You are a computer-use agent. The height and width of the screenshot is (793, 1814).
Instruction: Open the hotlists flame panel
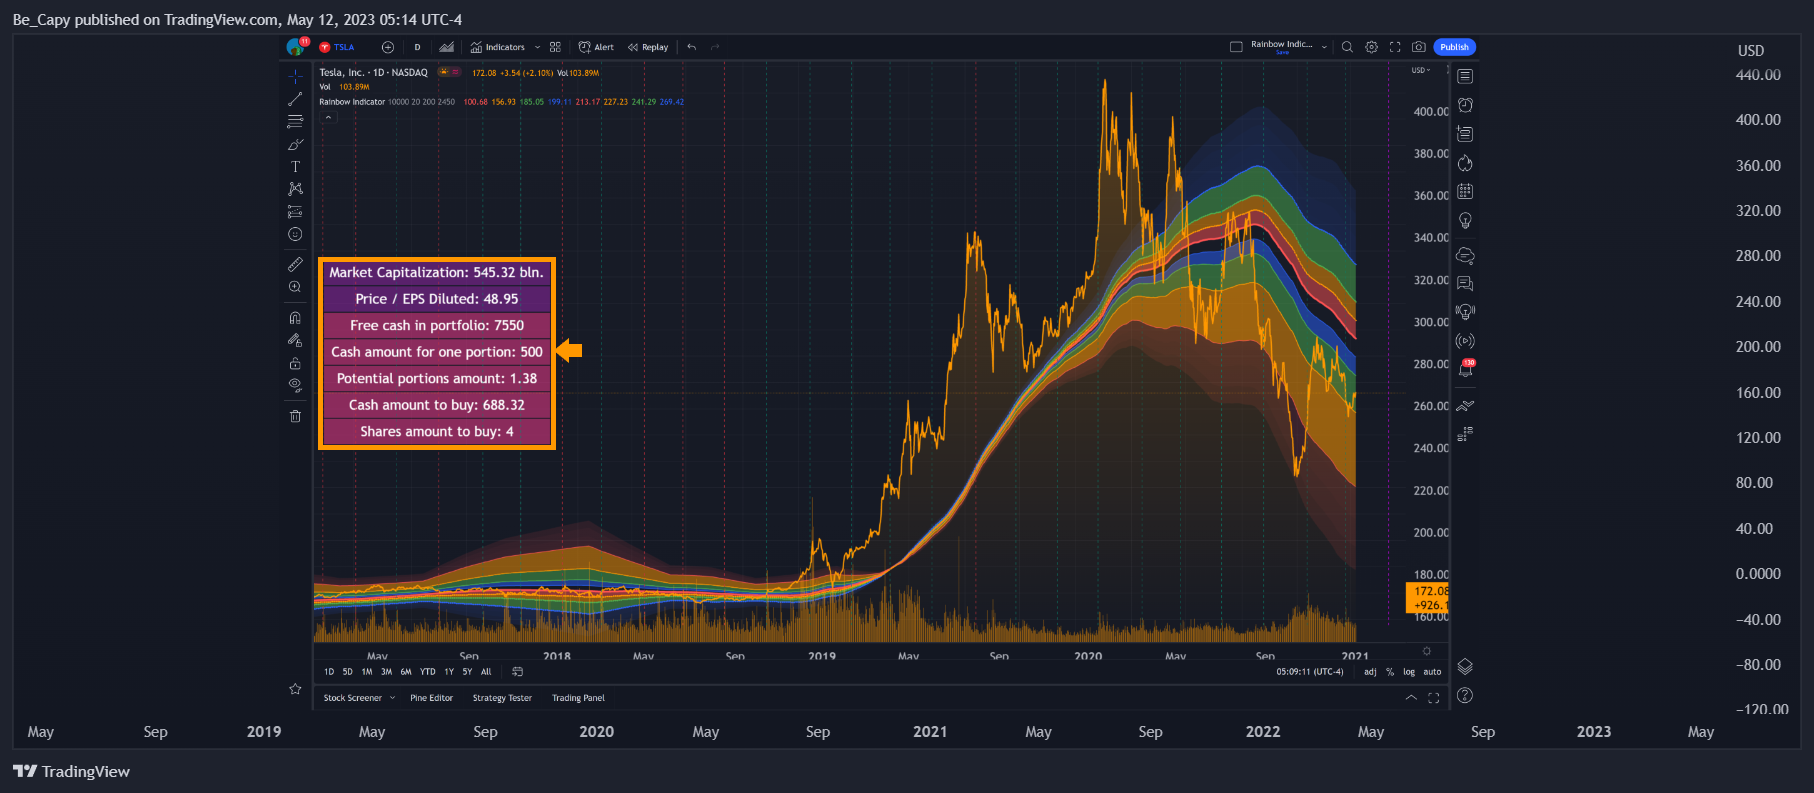1465,163
